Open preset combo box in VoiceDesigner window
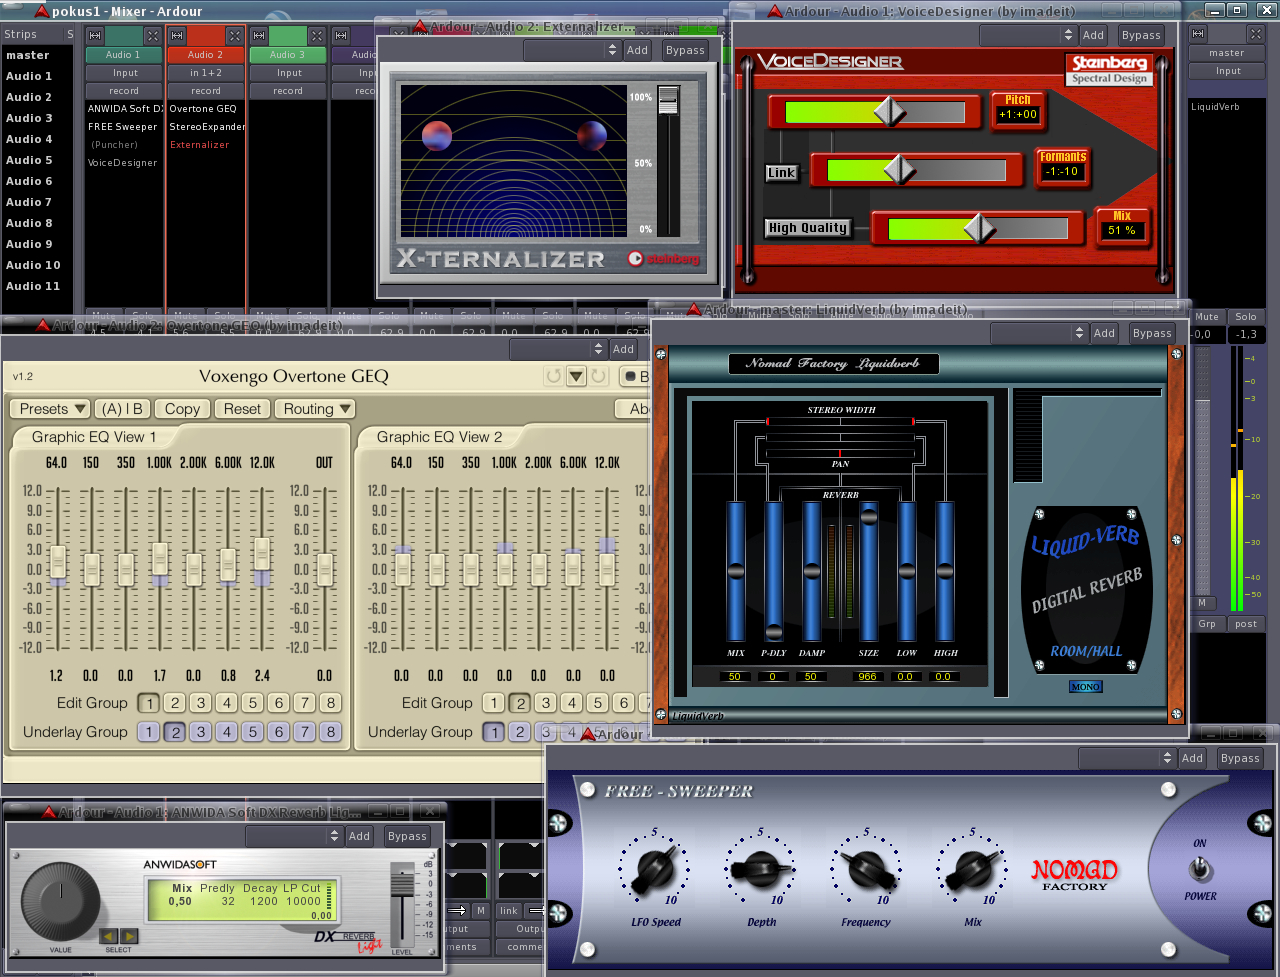This screenshot has width=1280, height=977. [1028, 35]
